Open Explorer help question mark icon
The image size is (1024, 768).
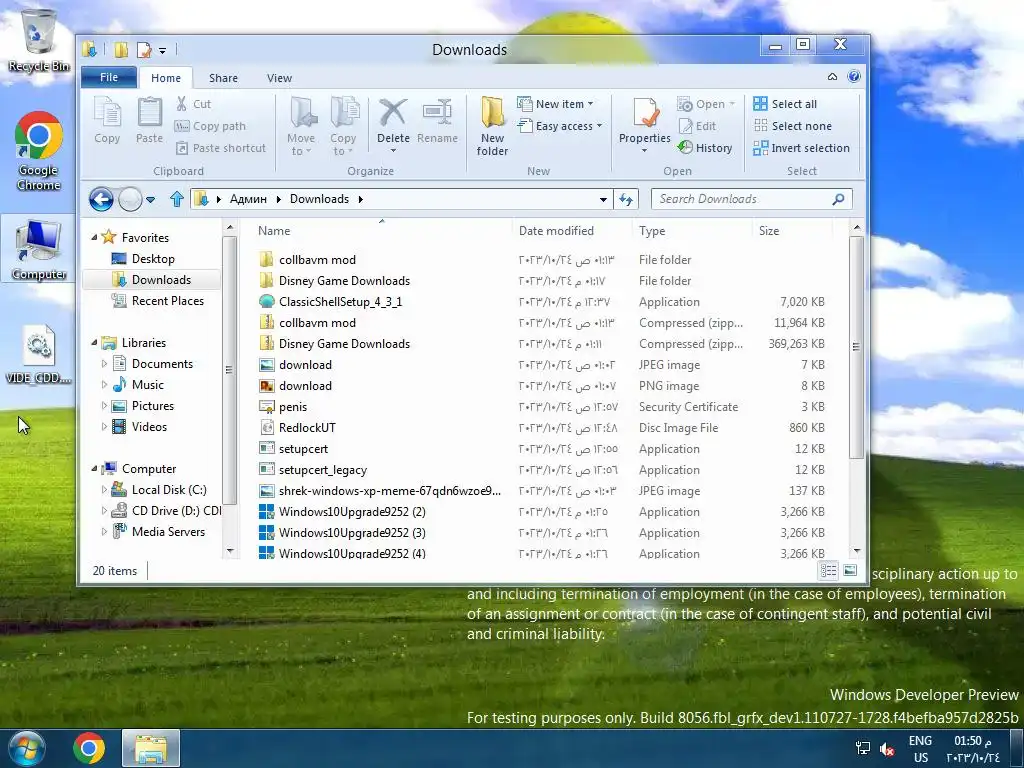[x=854, y=76]
